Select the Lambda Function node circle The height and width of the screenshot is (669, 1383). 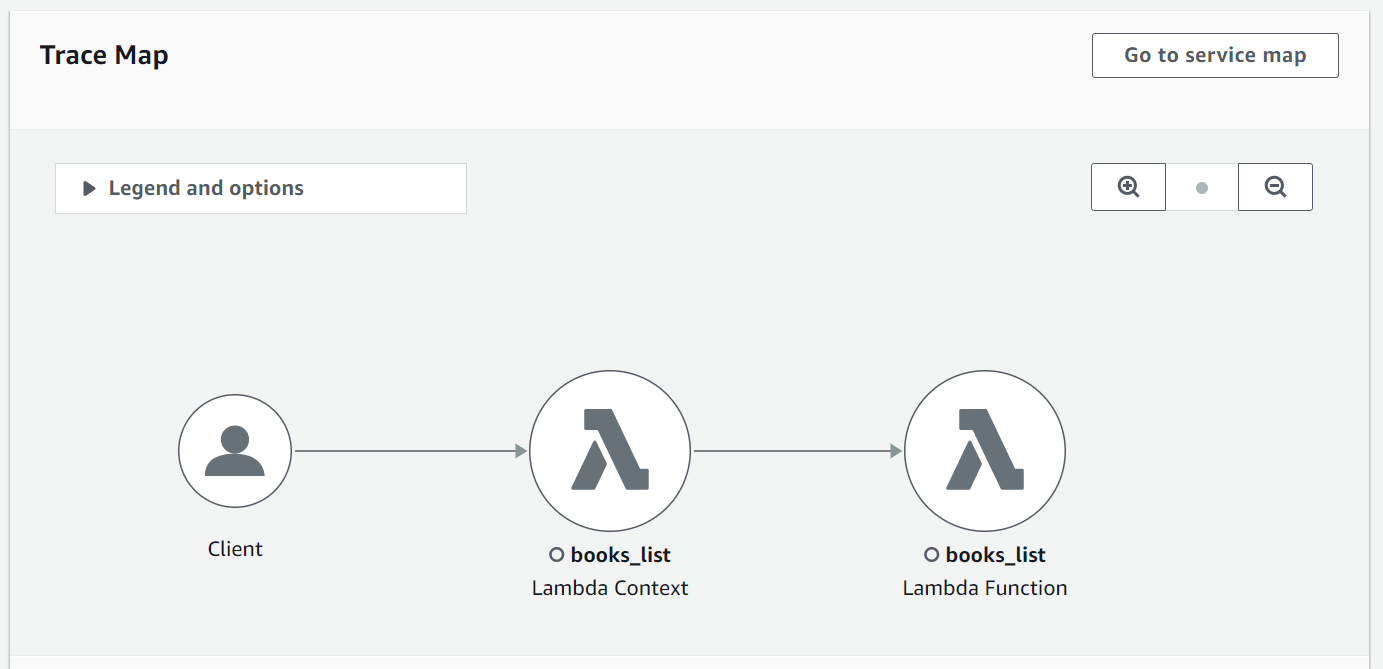[985, 451]
